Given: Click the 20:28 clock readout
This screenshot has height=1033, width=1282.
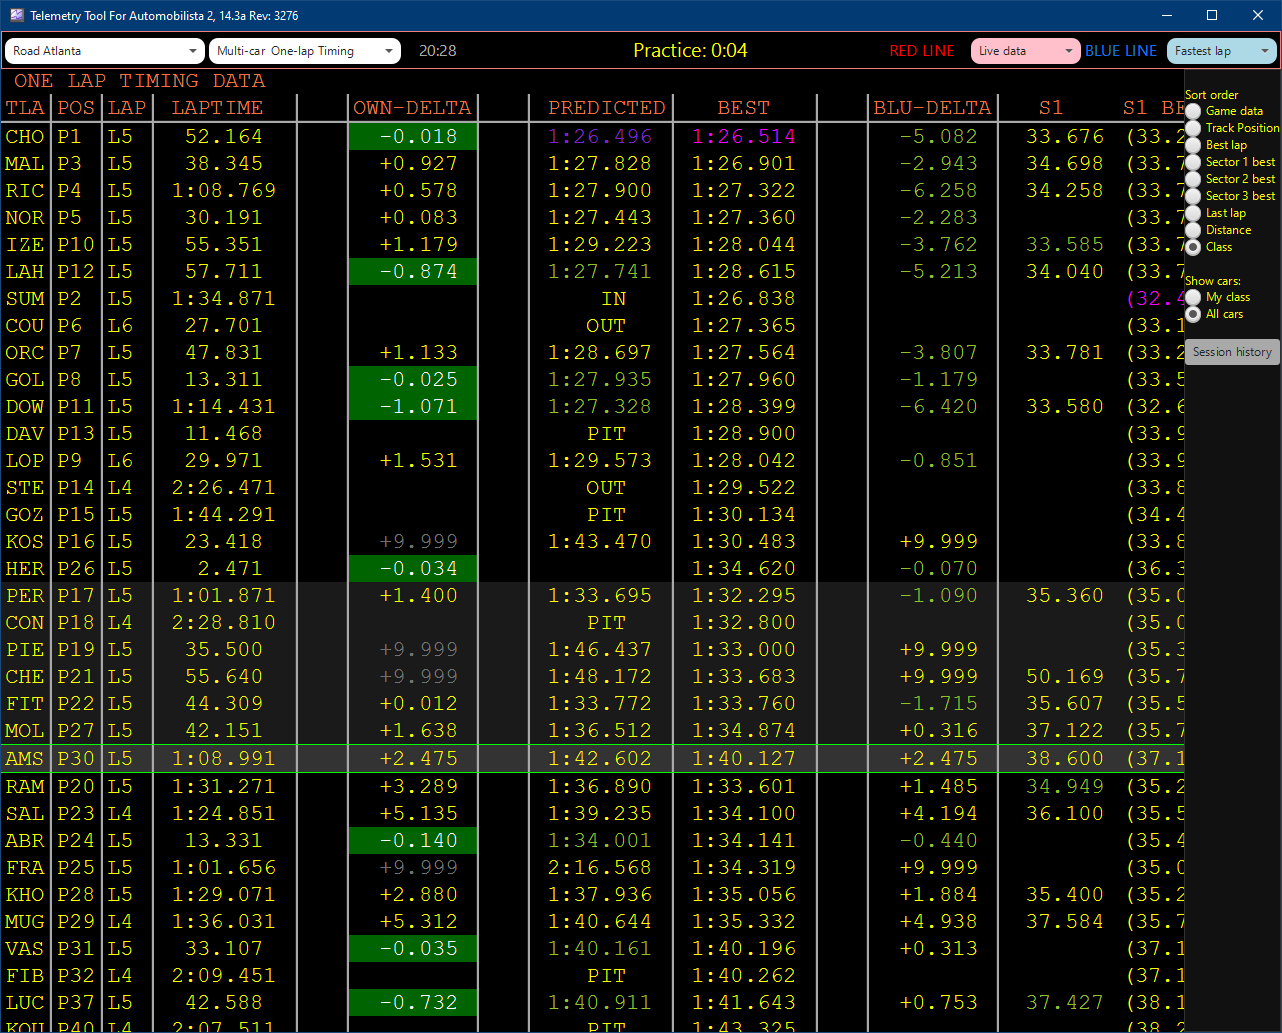Looking at the screenshot, I should click(x=437, y=51).
